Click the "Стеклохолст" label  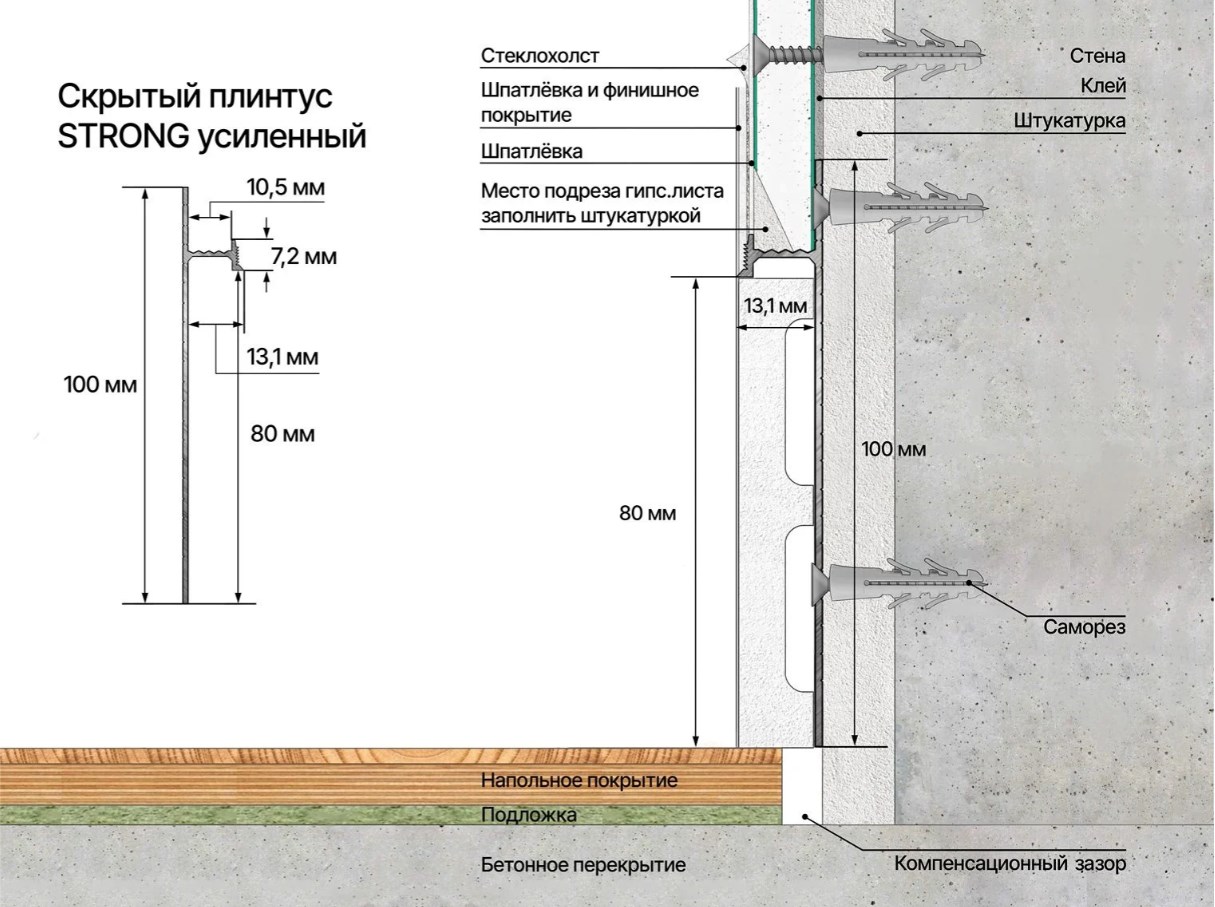click(x=540, y=55)
